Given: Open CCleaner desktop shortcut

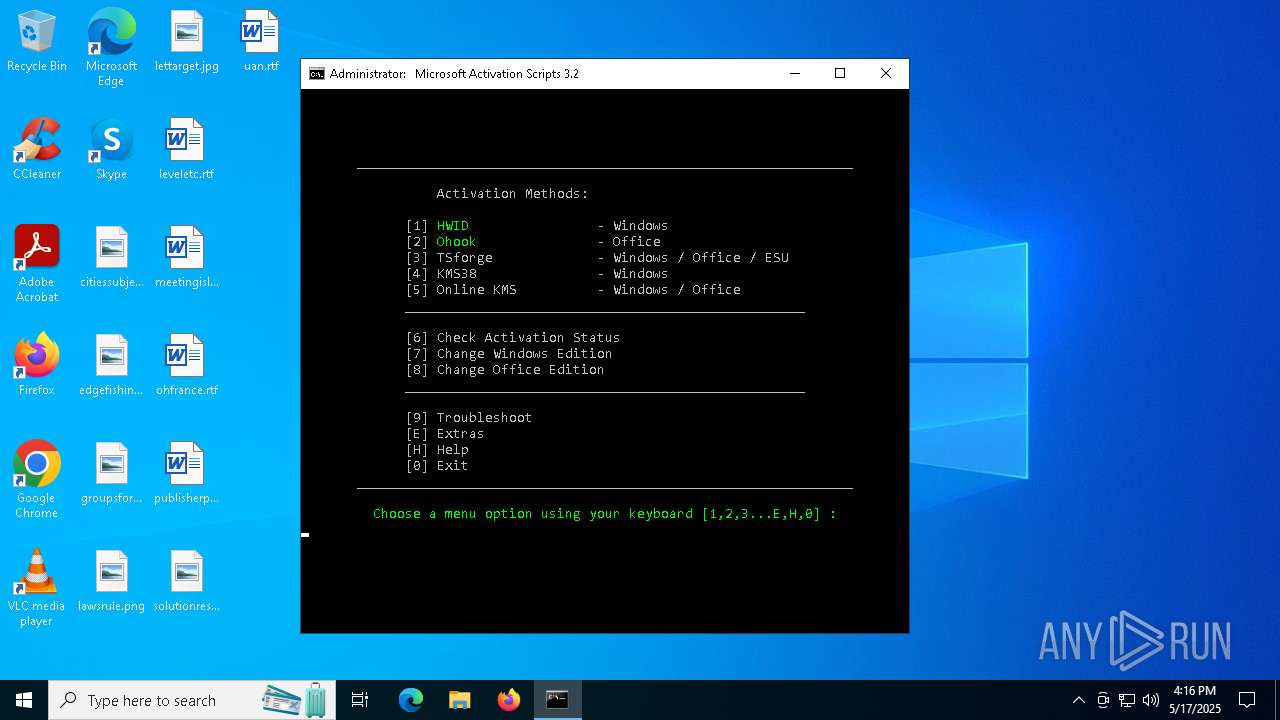Looking at the screenshot, I should [37, 150].
